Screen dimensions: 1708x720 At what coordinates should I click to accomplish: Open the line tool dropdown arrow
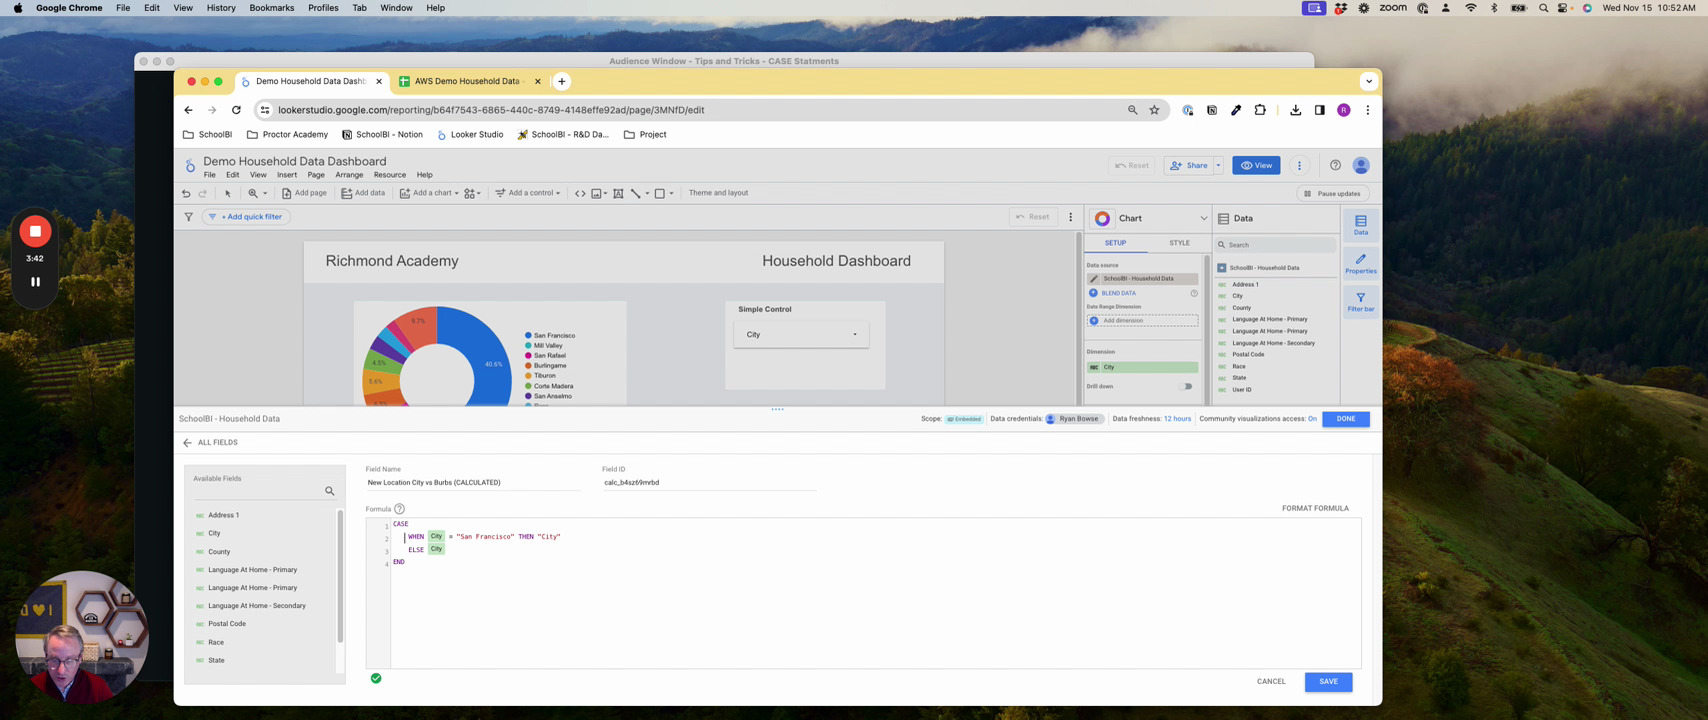coord(647,193)
